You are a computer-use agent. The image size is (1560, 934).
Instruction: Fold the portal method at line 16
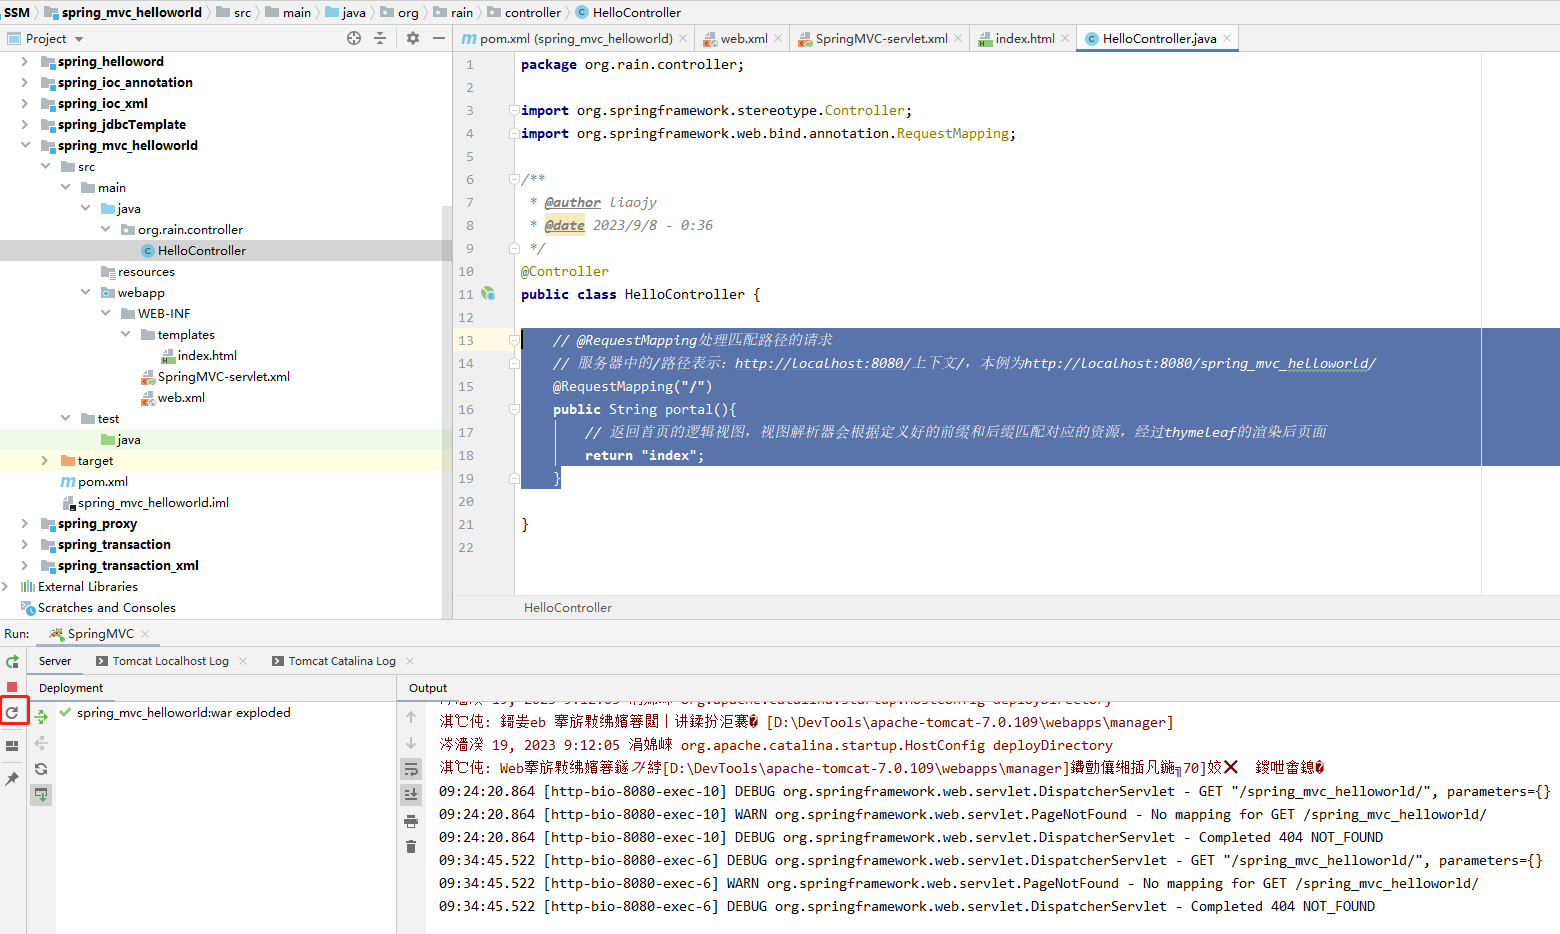pyautogui.click(x=514, y=409)
